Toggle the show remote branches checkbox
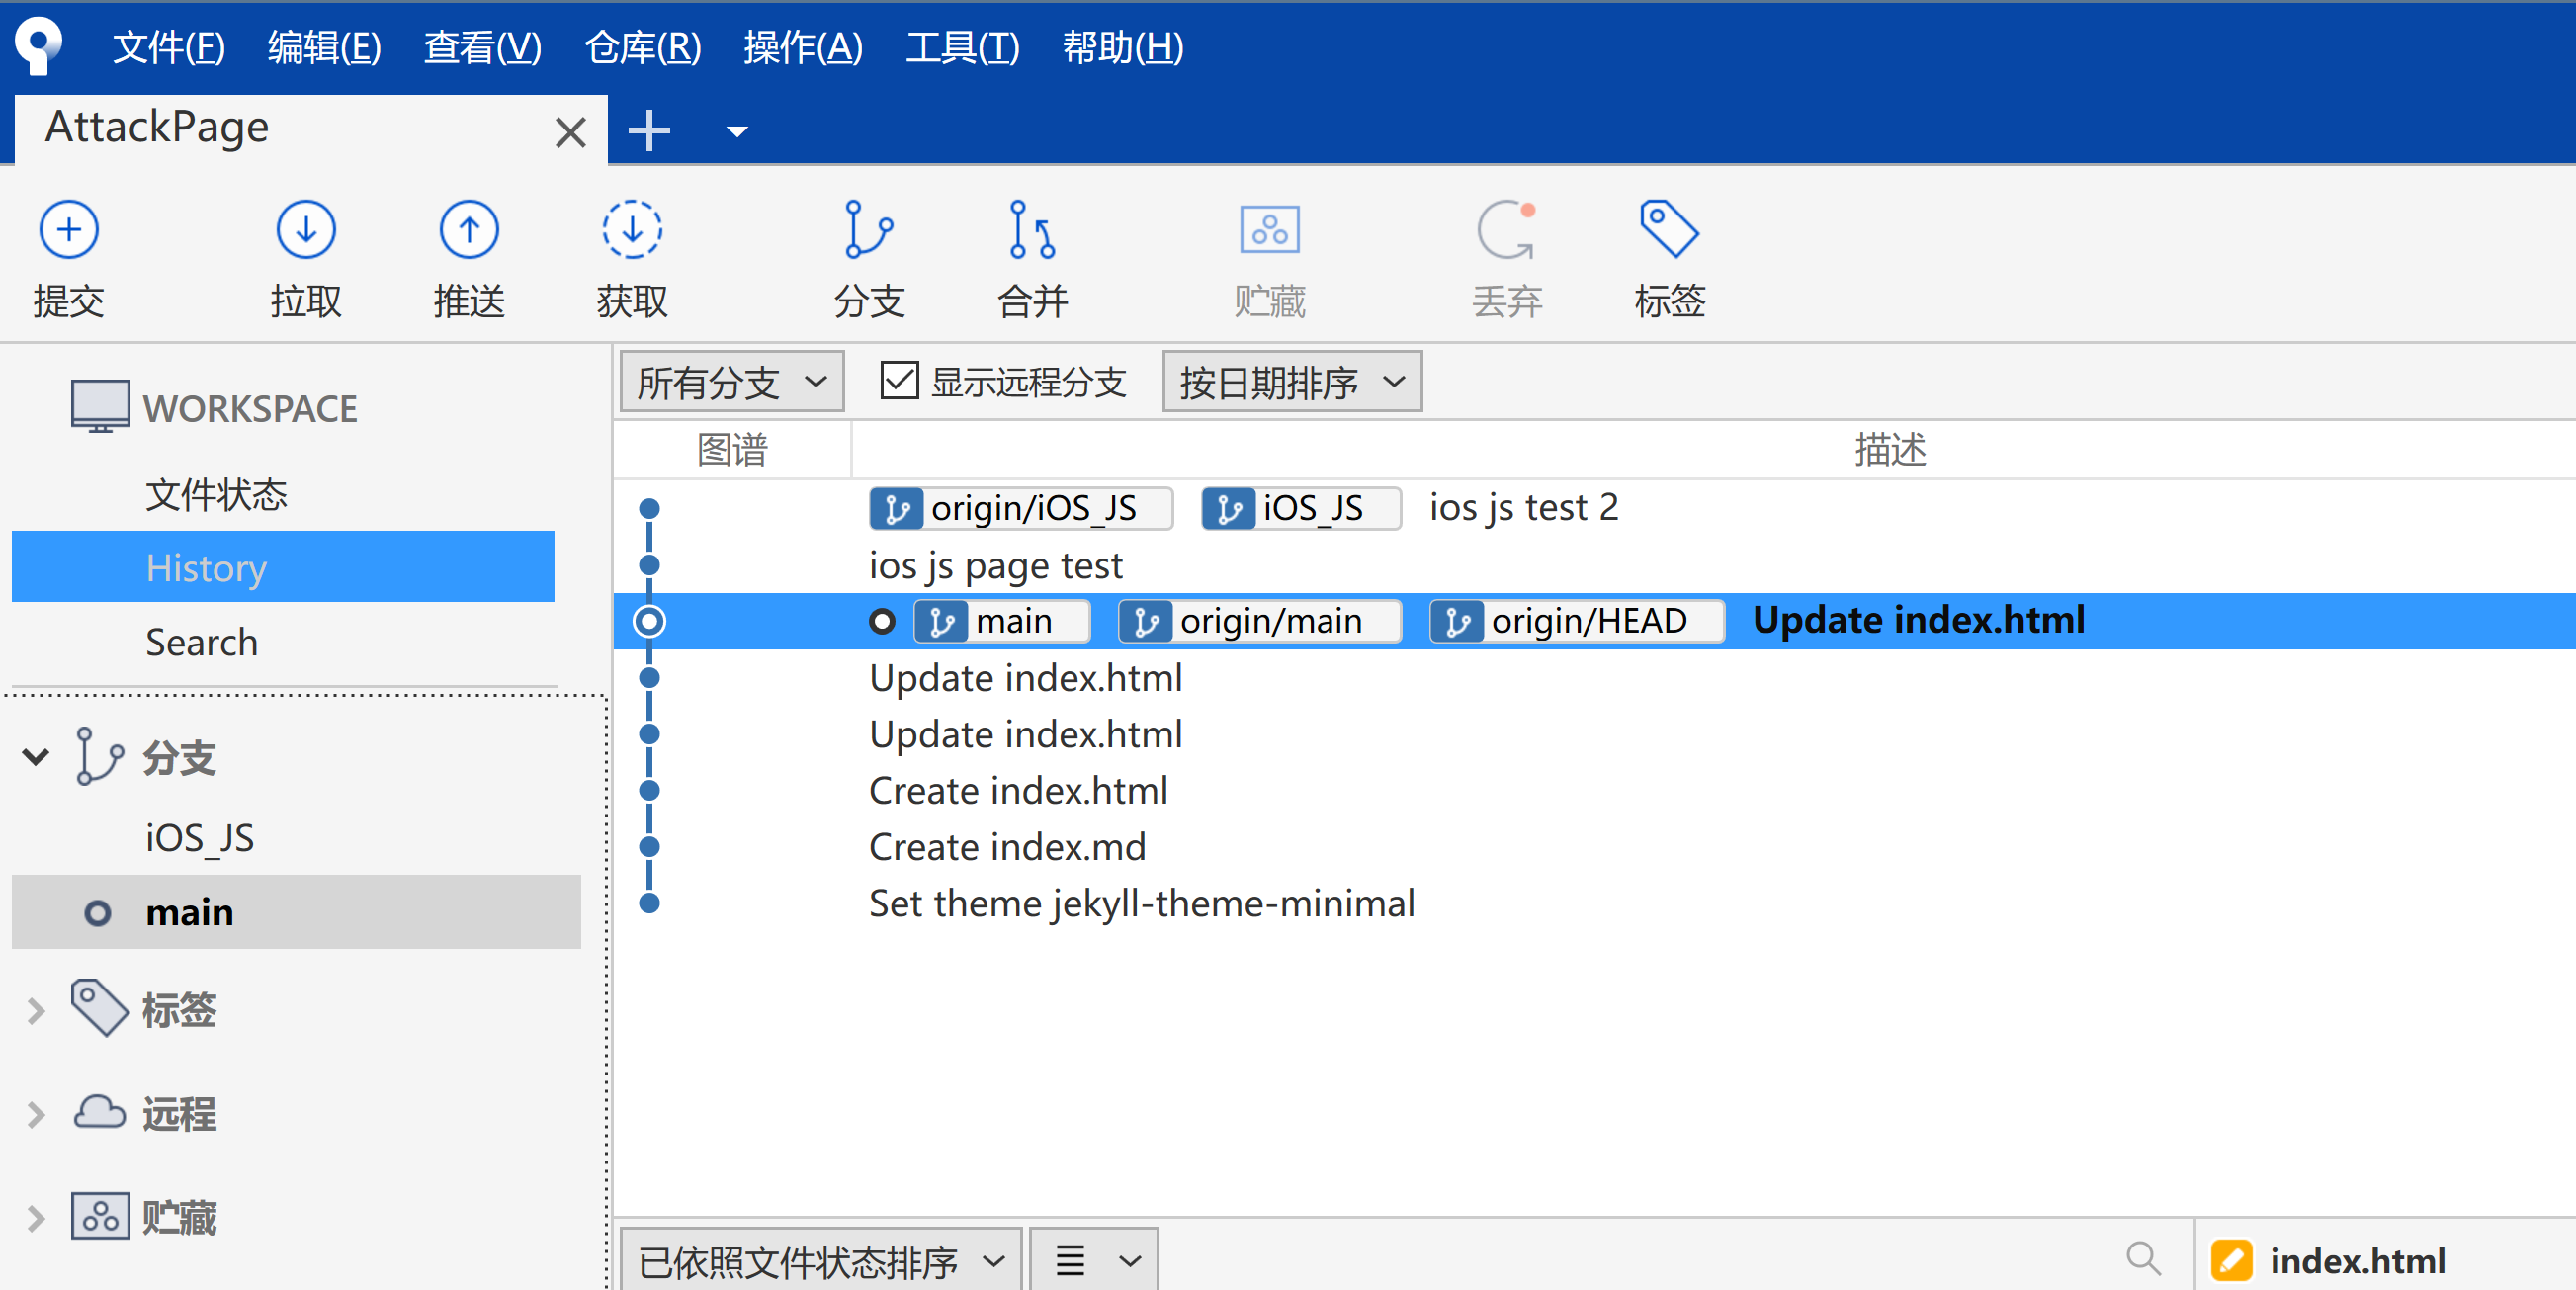The width and height of the screenshot is (2576, 1290). pyautogui.click(x=899, y=381)
